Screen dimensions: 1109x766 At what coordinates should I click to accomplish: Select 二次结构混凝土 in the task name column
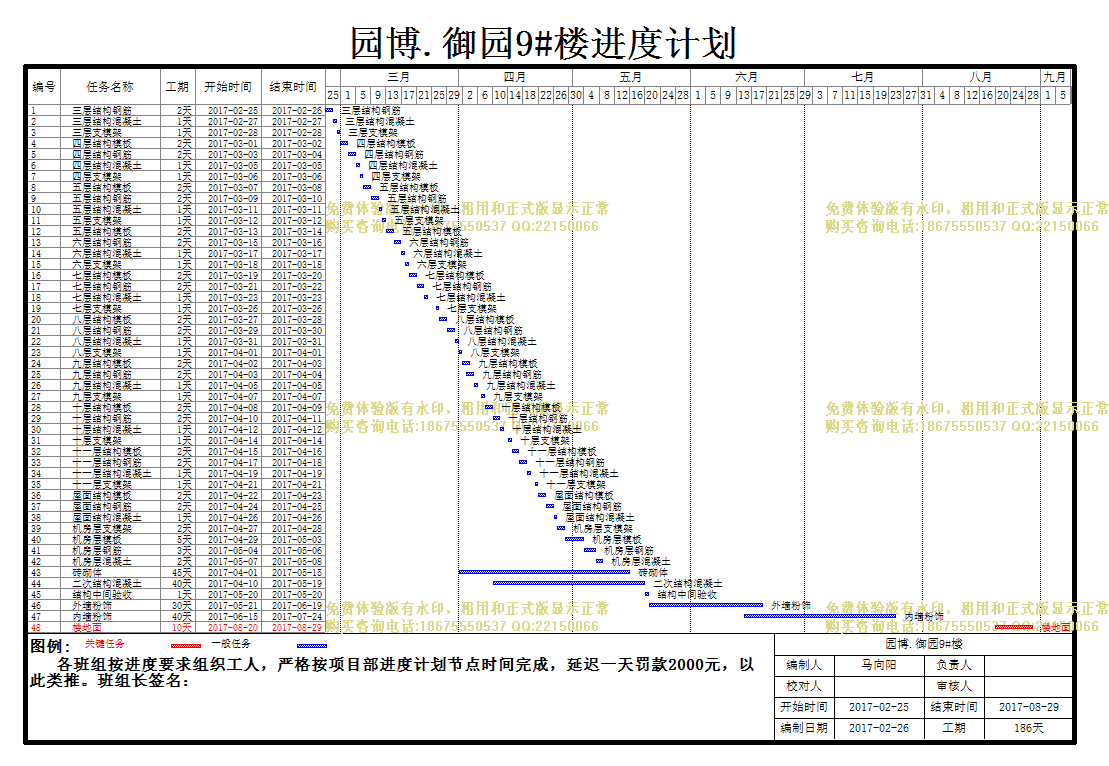106,584
